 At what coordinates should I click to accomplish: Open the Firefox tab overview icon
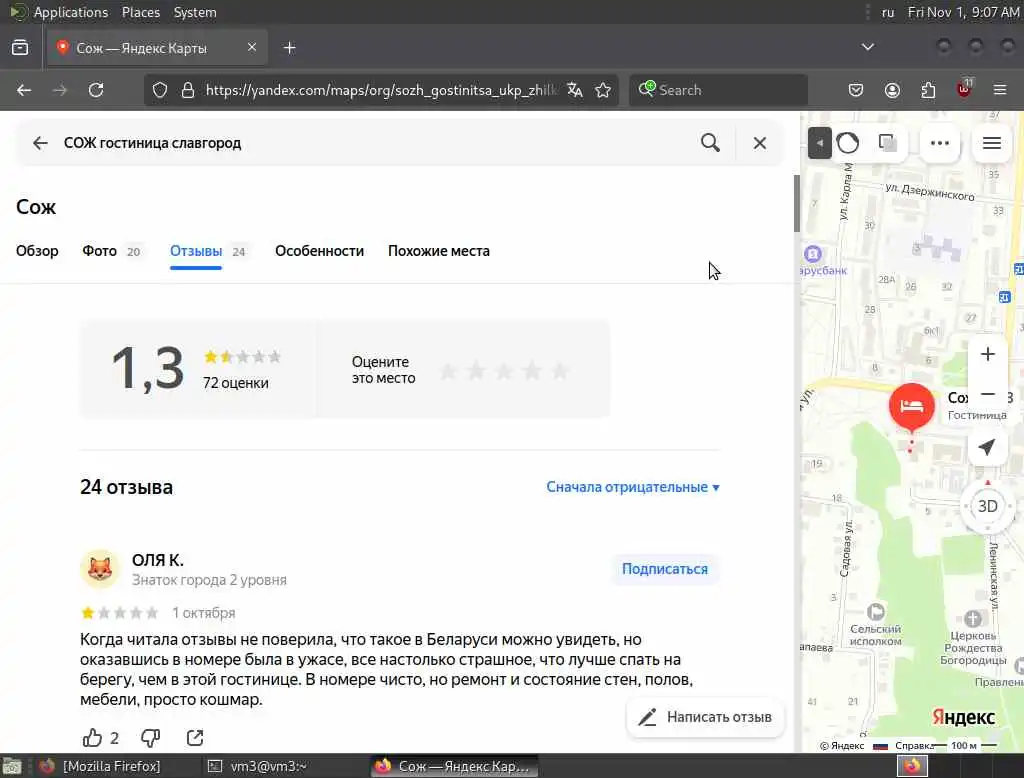[20, 48]
